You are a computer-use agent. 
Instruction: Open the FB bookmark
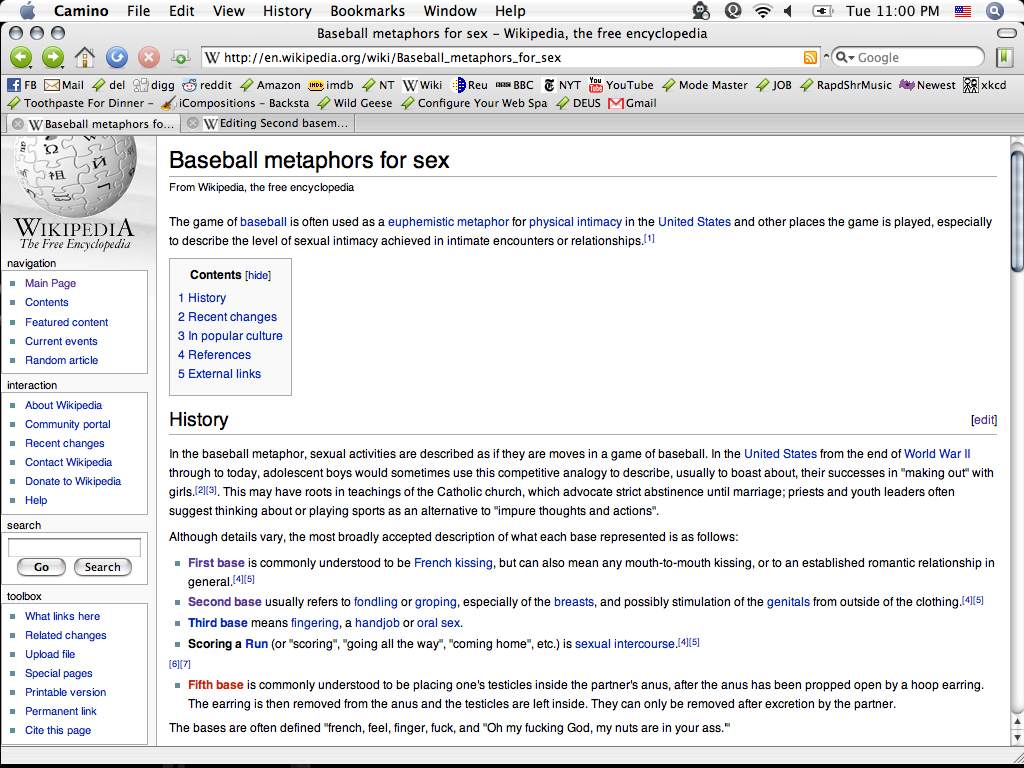[x=22, y=85]
